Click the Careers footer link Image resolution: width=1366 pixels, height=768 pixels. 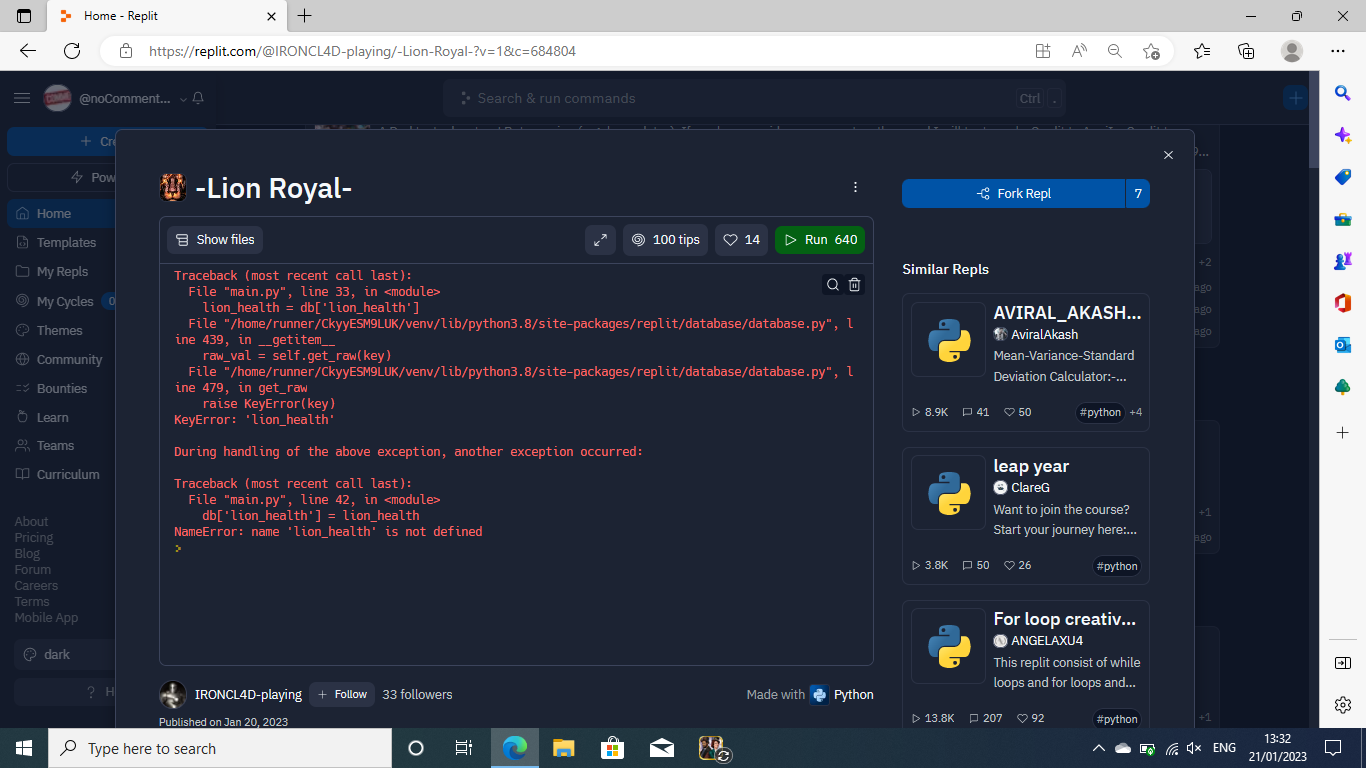click(x=36, y=585)
